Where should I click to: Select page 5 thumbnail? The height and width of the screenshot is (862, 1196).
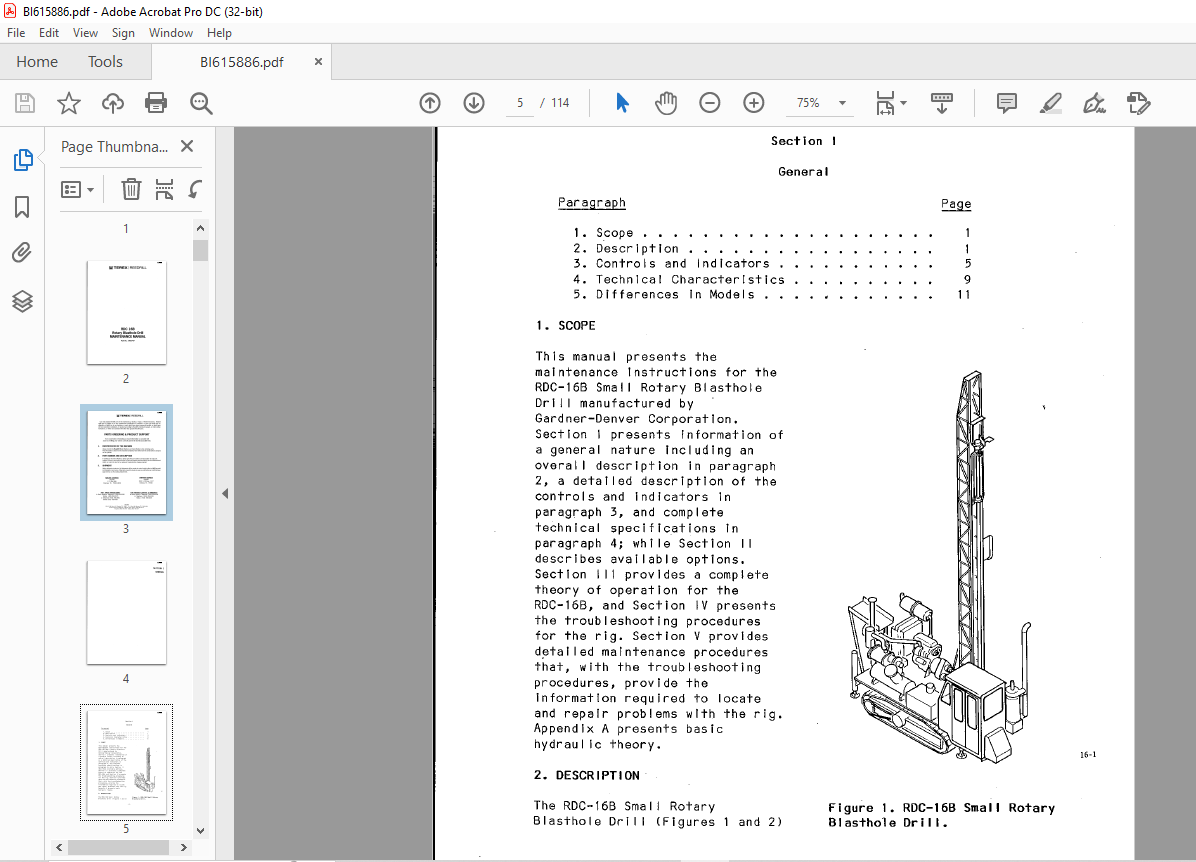[x=127, y=762]
